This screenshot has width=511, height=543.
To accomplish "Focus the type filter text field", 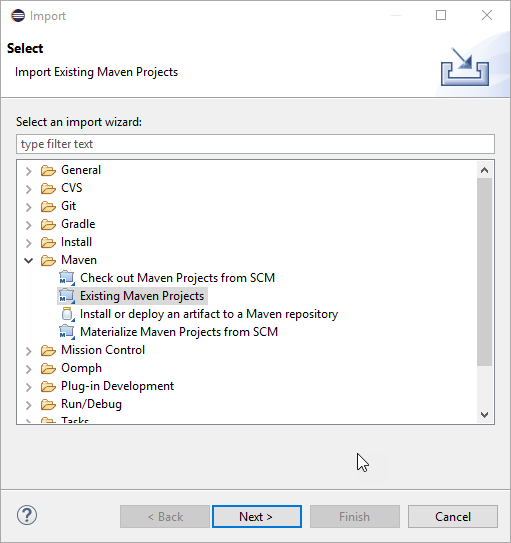I will [256, 144].
